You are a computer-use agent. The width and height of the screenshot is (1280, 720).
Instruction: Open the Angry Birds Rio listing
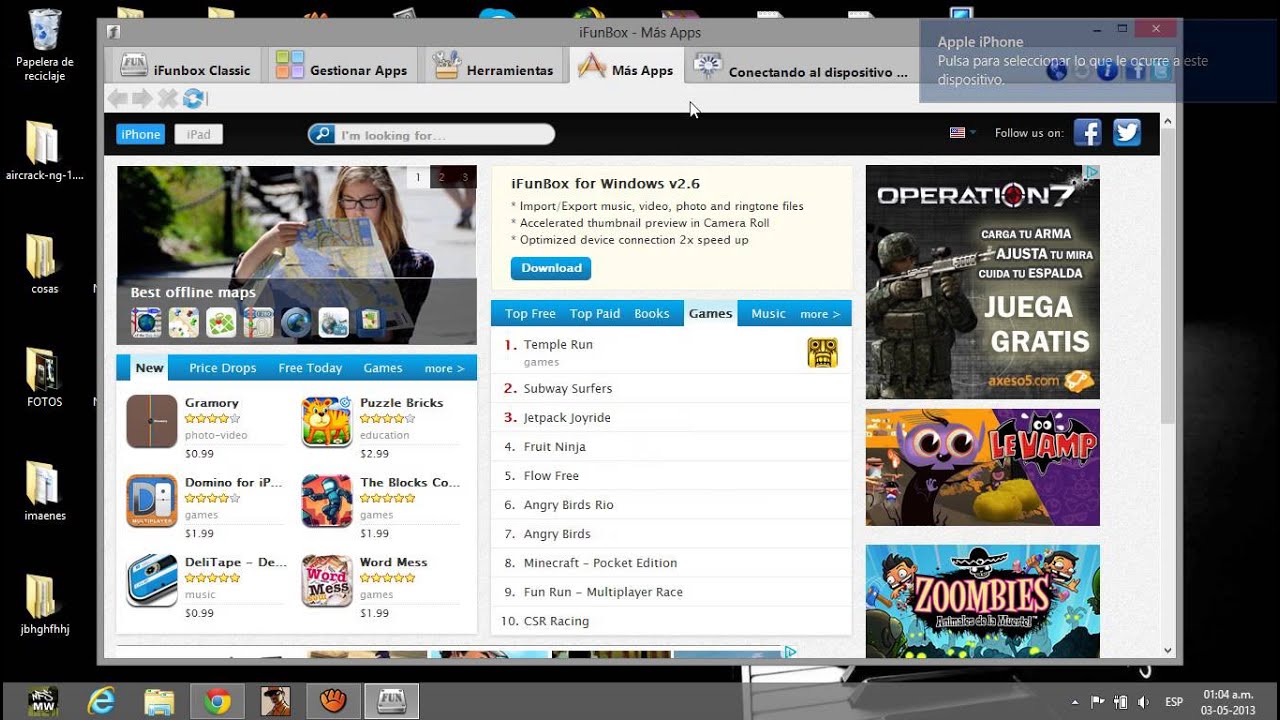(671, 504)
